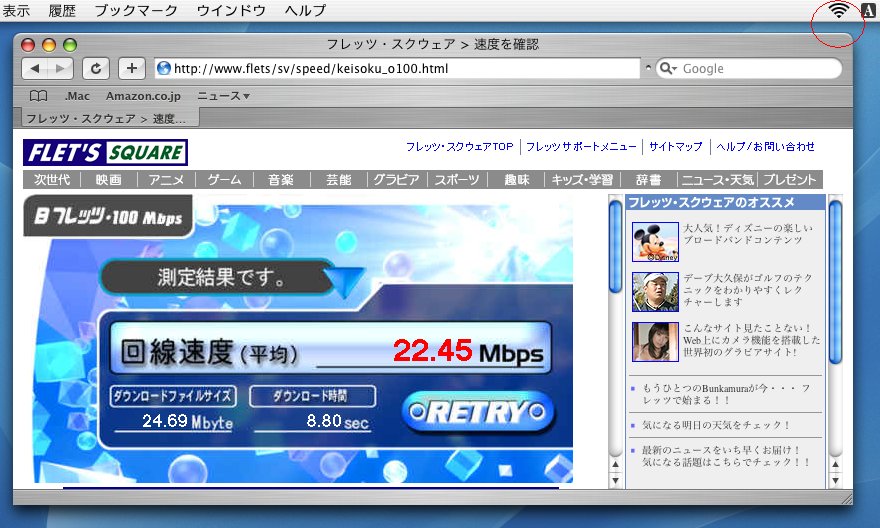
Task: Open 最新のニュースをいち早くお届け link
Action: pyautogui.click(x=726, y=456)
